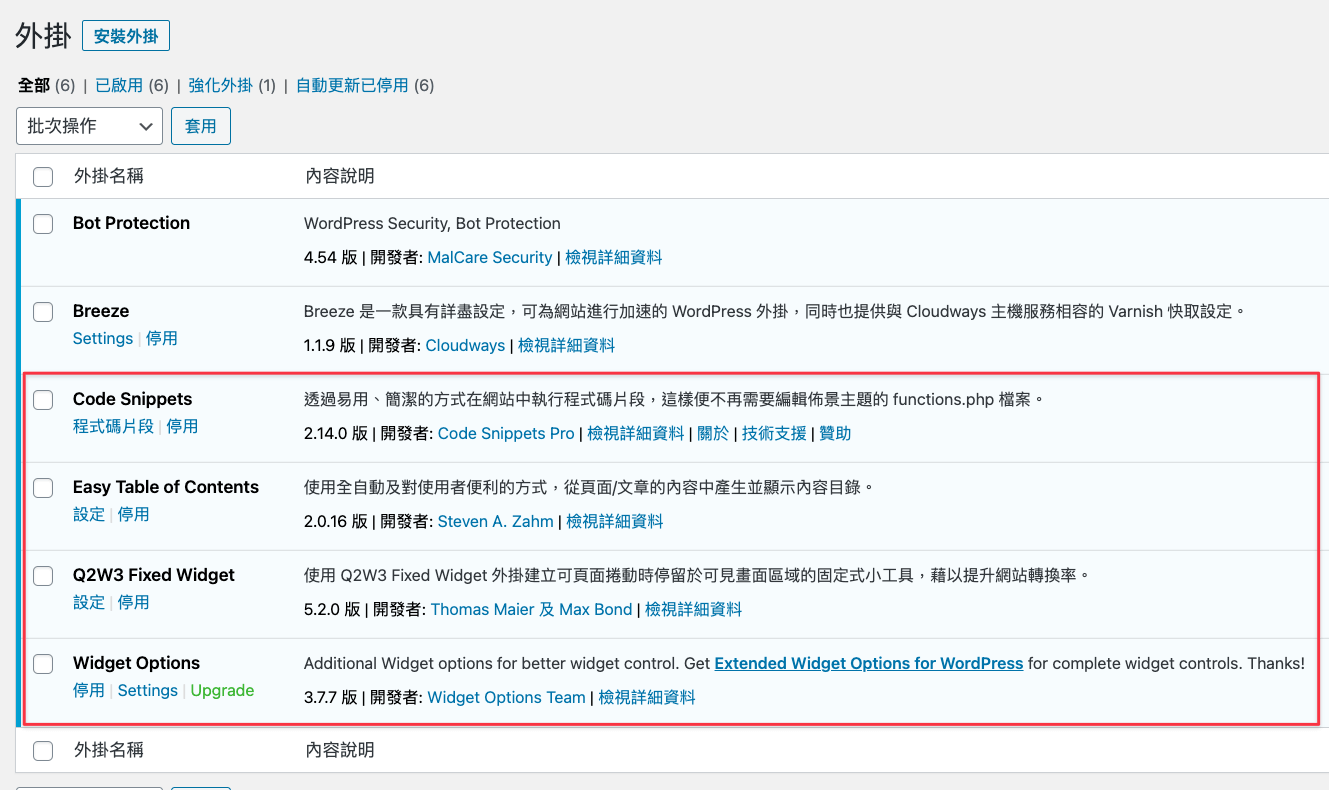View details for Code Snippets plugin

tap(636, 433)
